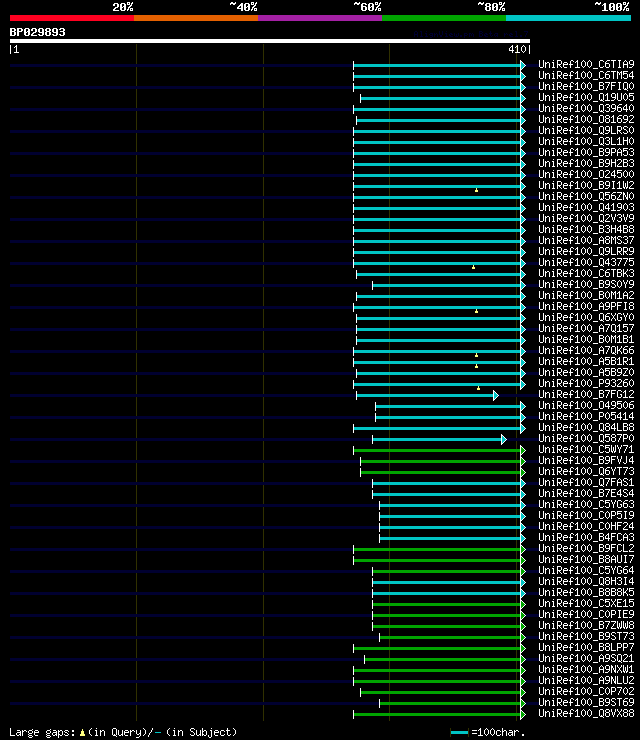Select the UniRef100_C5YG63 label
The image size is (640, 740).
(586, 505)
